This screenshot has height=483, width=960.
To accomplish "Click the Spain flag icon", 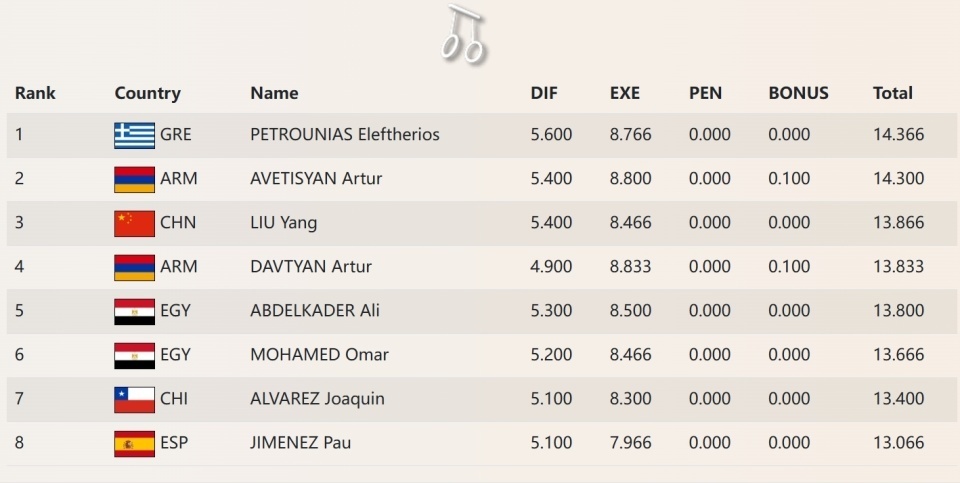I will 134,443.
